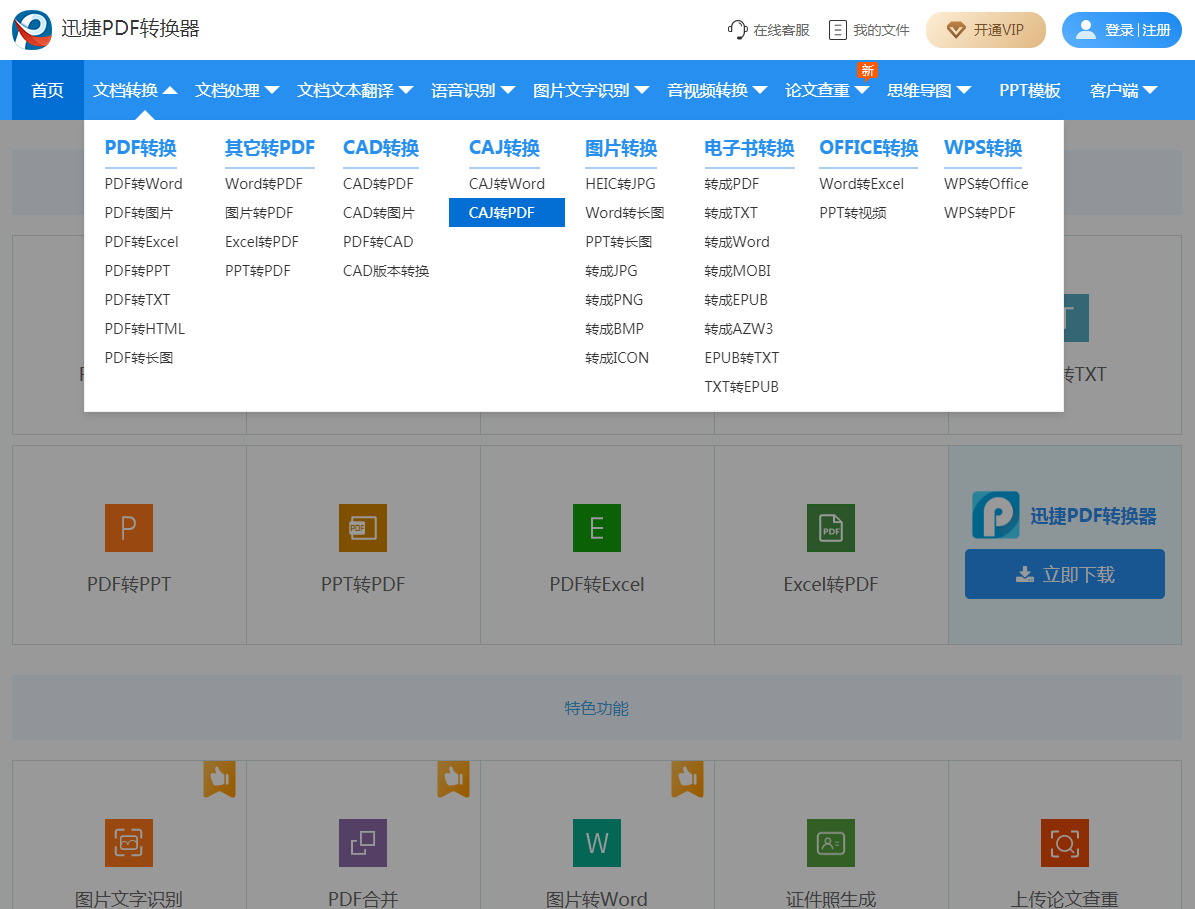Click the 迅捷PDF转换器 download banner logo

pos(995,515)
